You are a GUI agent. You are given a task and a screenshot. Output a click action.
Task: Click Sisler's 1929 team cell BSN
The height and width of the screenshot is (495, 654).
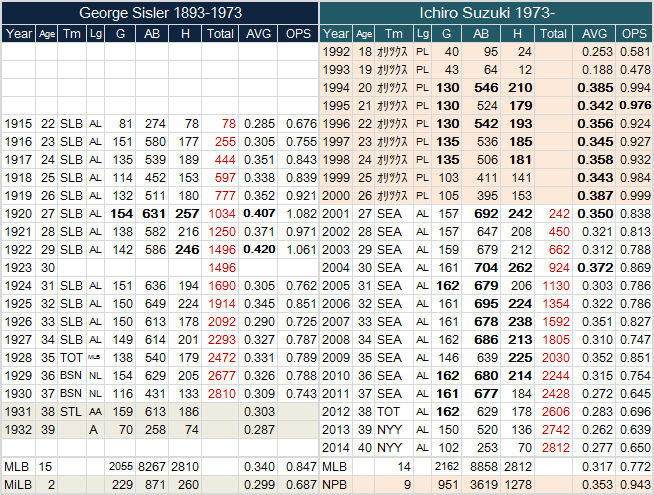(x=72, y=375)
